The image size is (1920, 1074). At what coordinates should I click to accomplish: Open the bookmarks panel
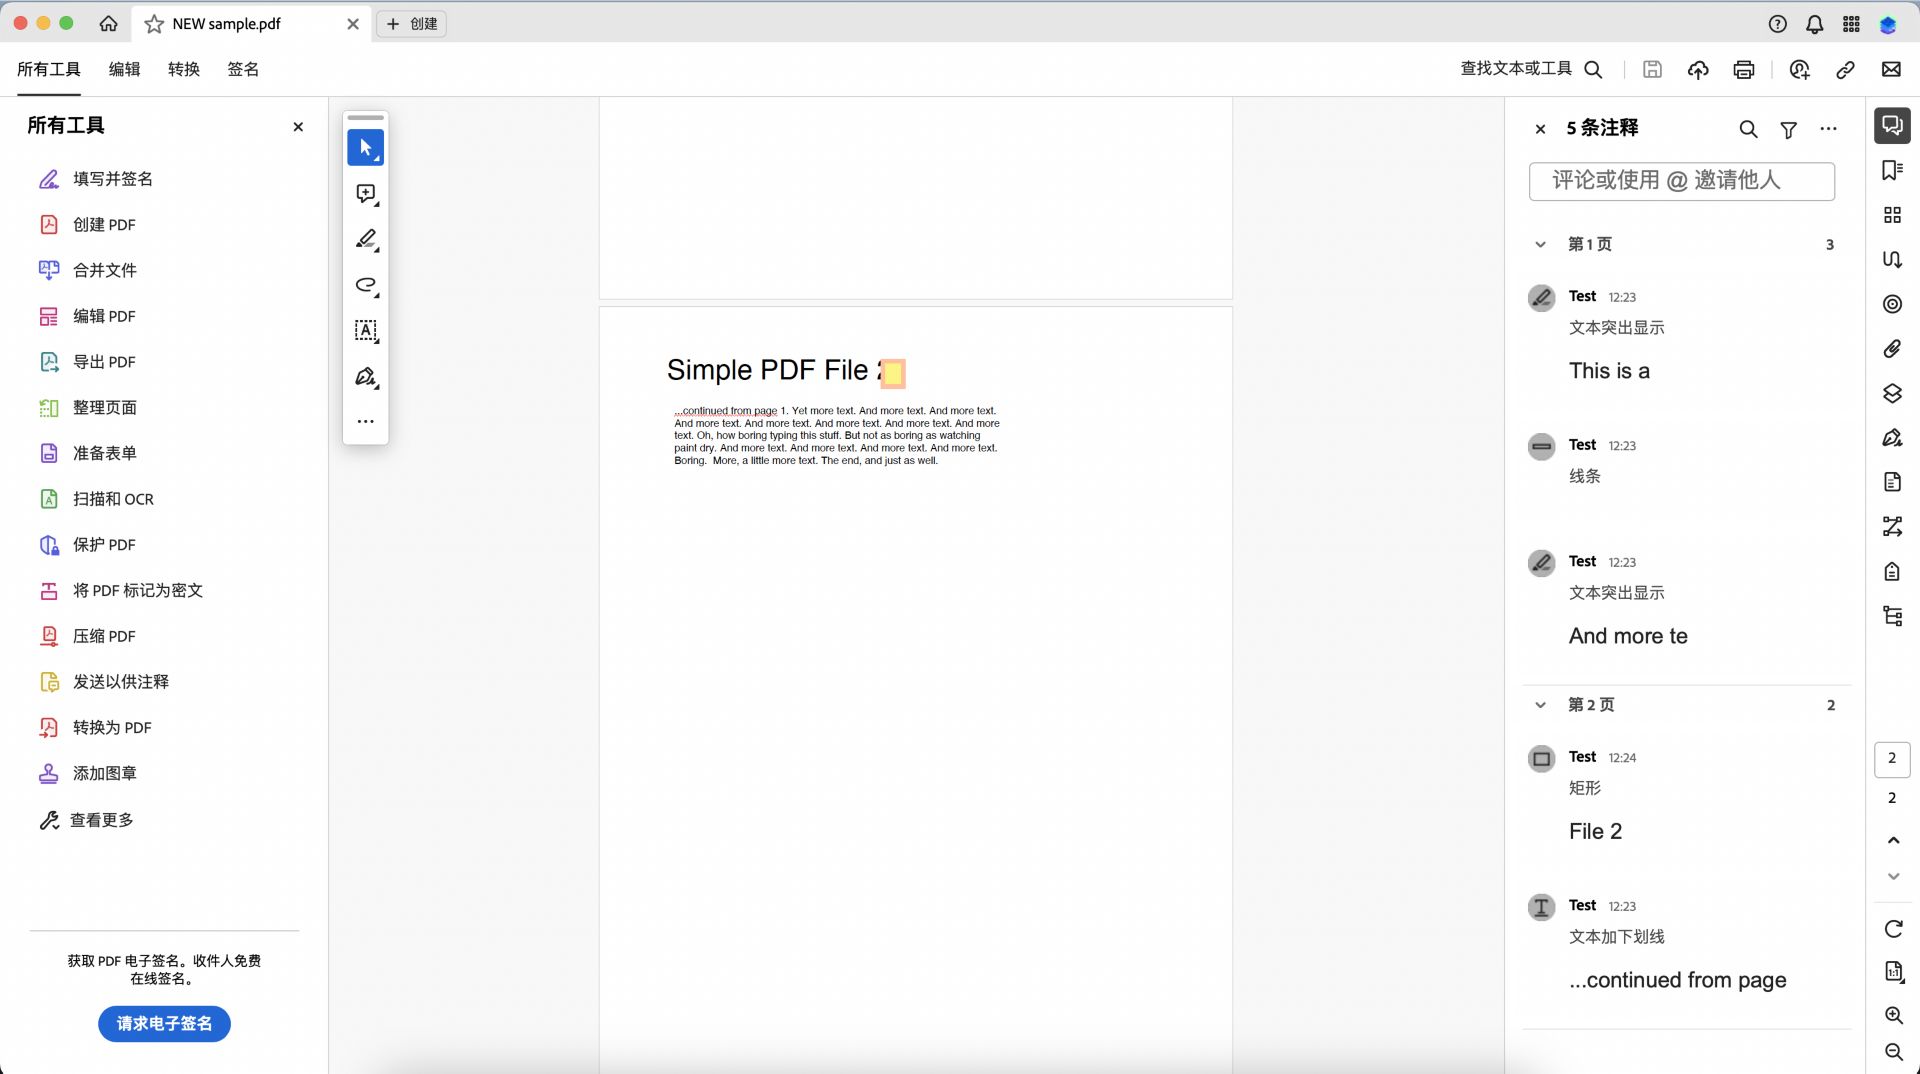coord(1892,170)
